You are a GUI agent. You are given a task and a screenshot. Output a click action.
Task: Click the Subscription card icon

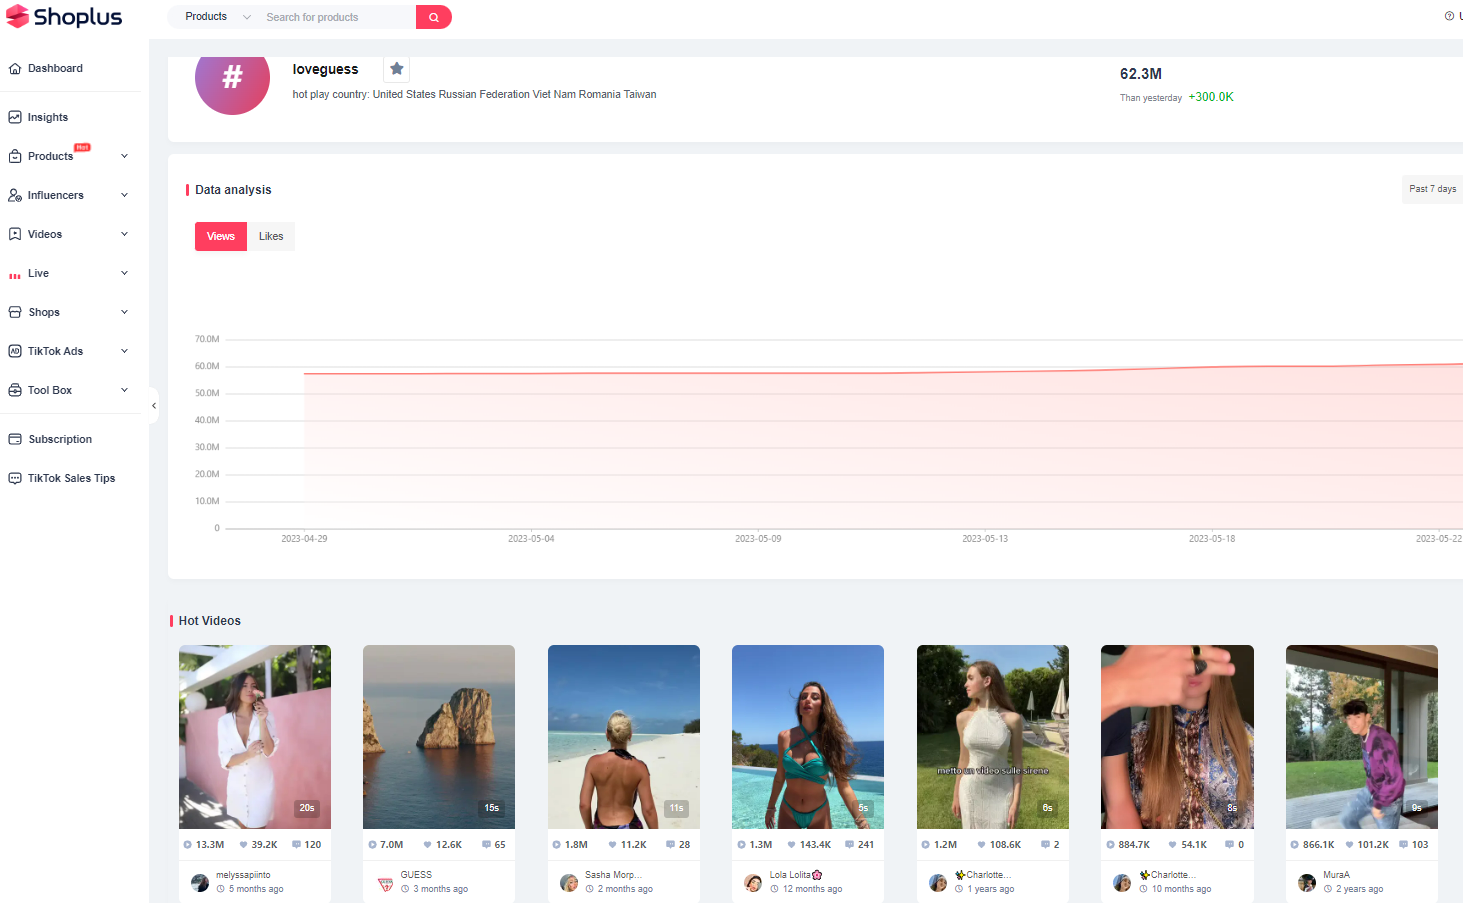pos(15,439)
